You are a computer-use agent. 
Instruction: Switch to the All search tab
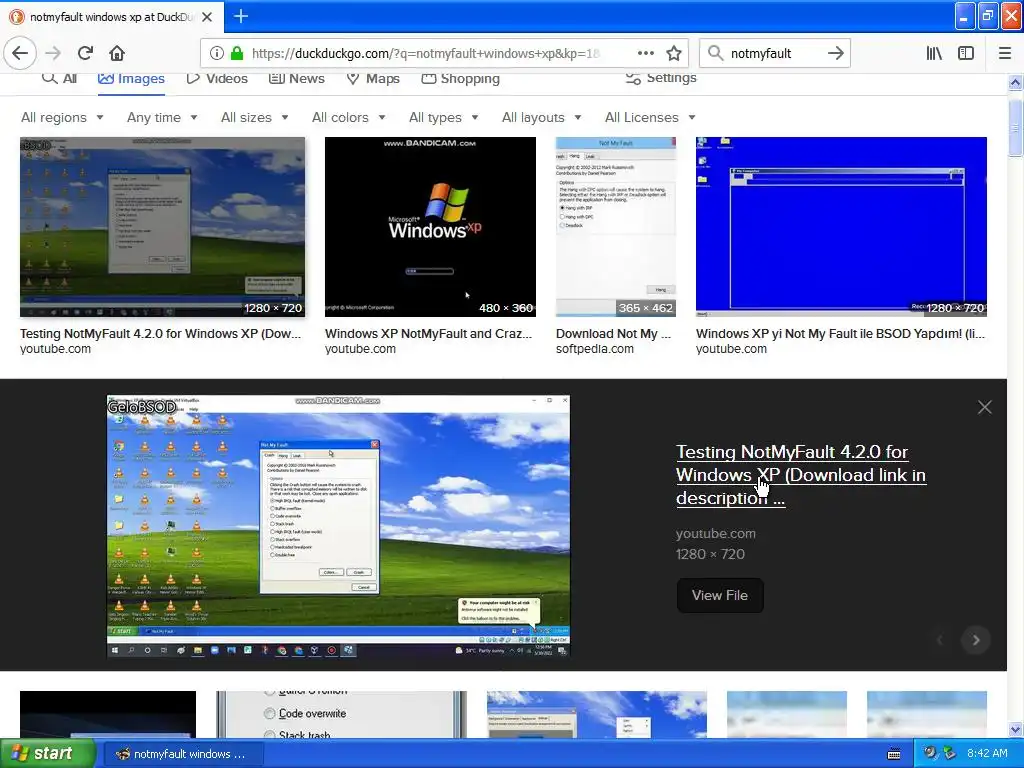(59, 78)
